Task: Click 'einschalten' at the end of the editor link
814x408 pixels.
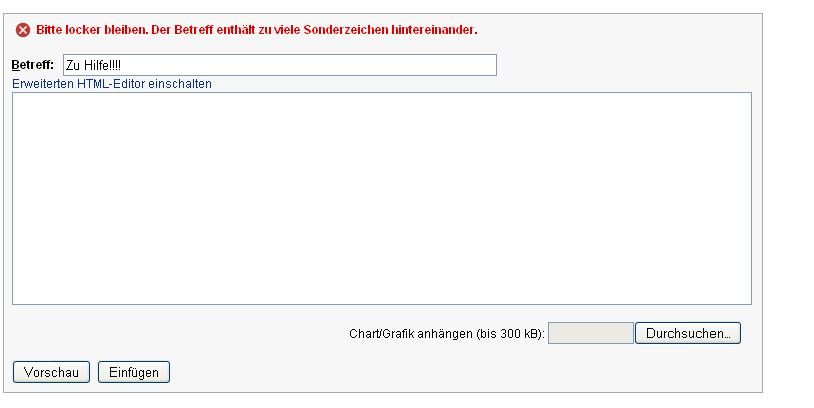Action: click(x=180, y=84)
